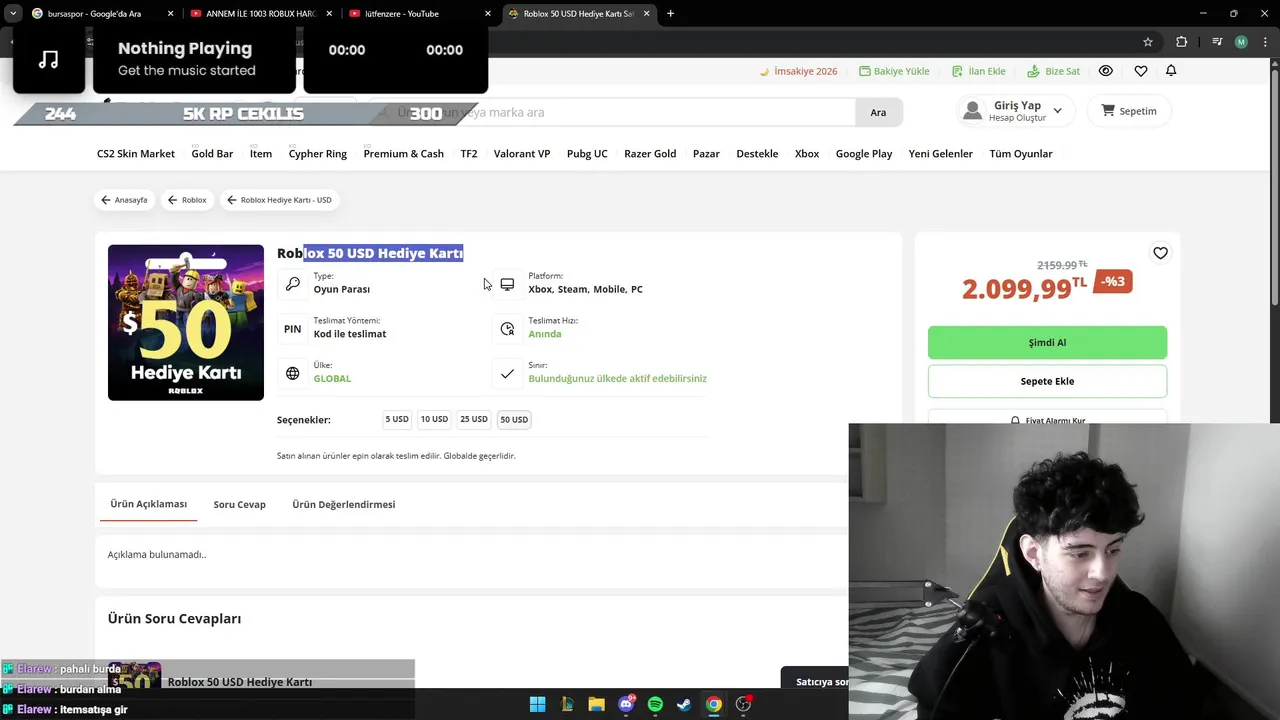Click the -%3 discount badge
Image resolution: width=1280 pixels, height=720 pixels.
tap(1113, 281)
